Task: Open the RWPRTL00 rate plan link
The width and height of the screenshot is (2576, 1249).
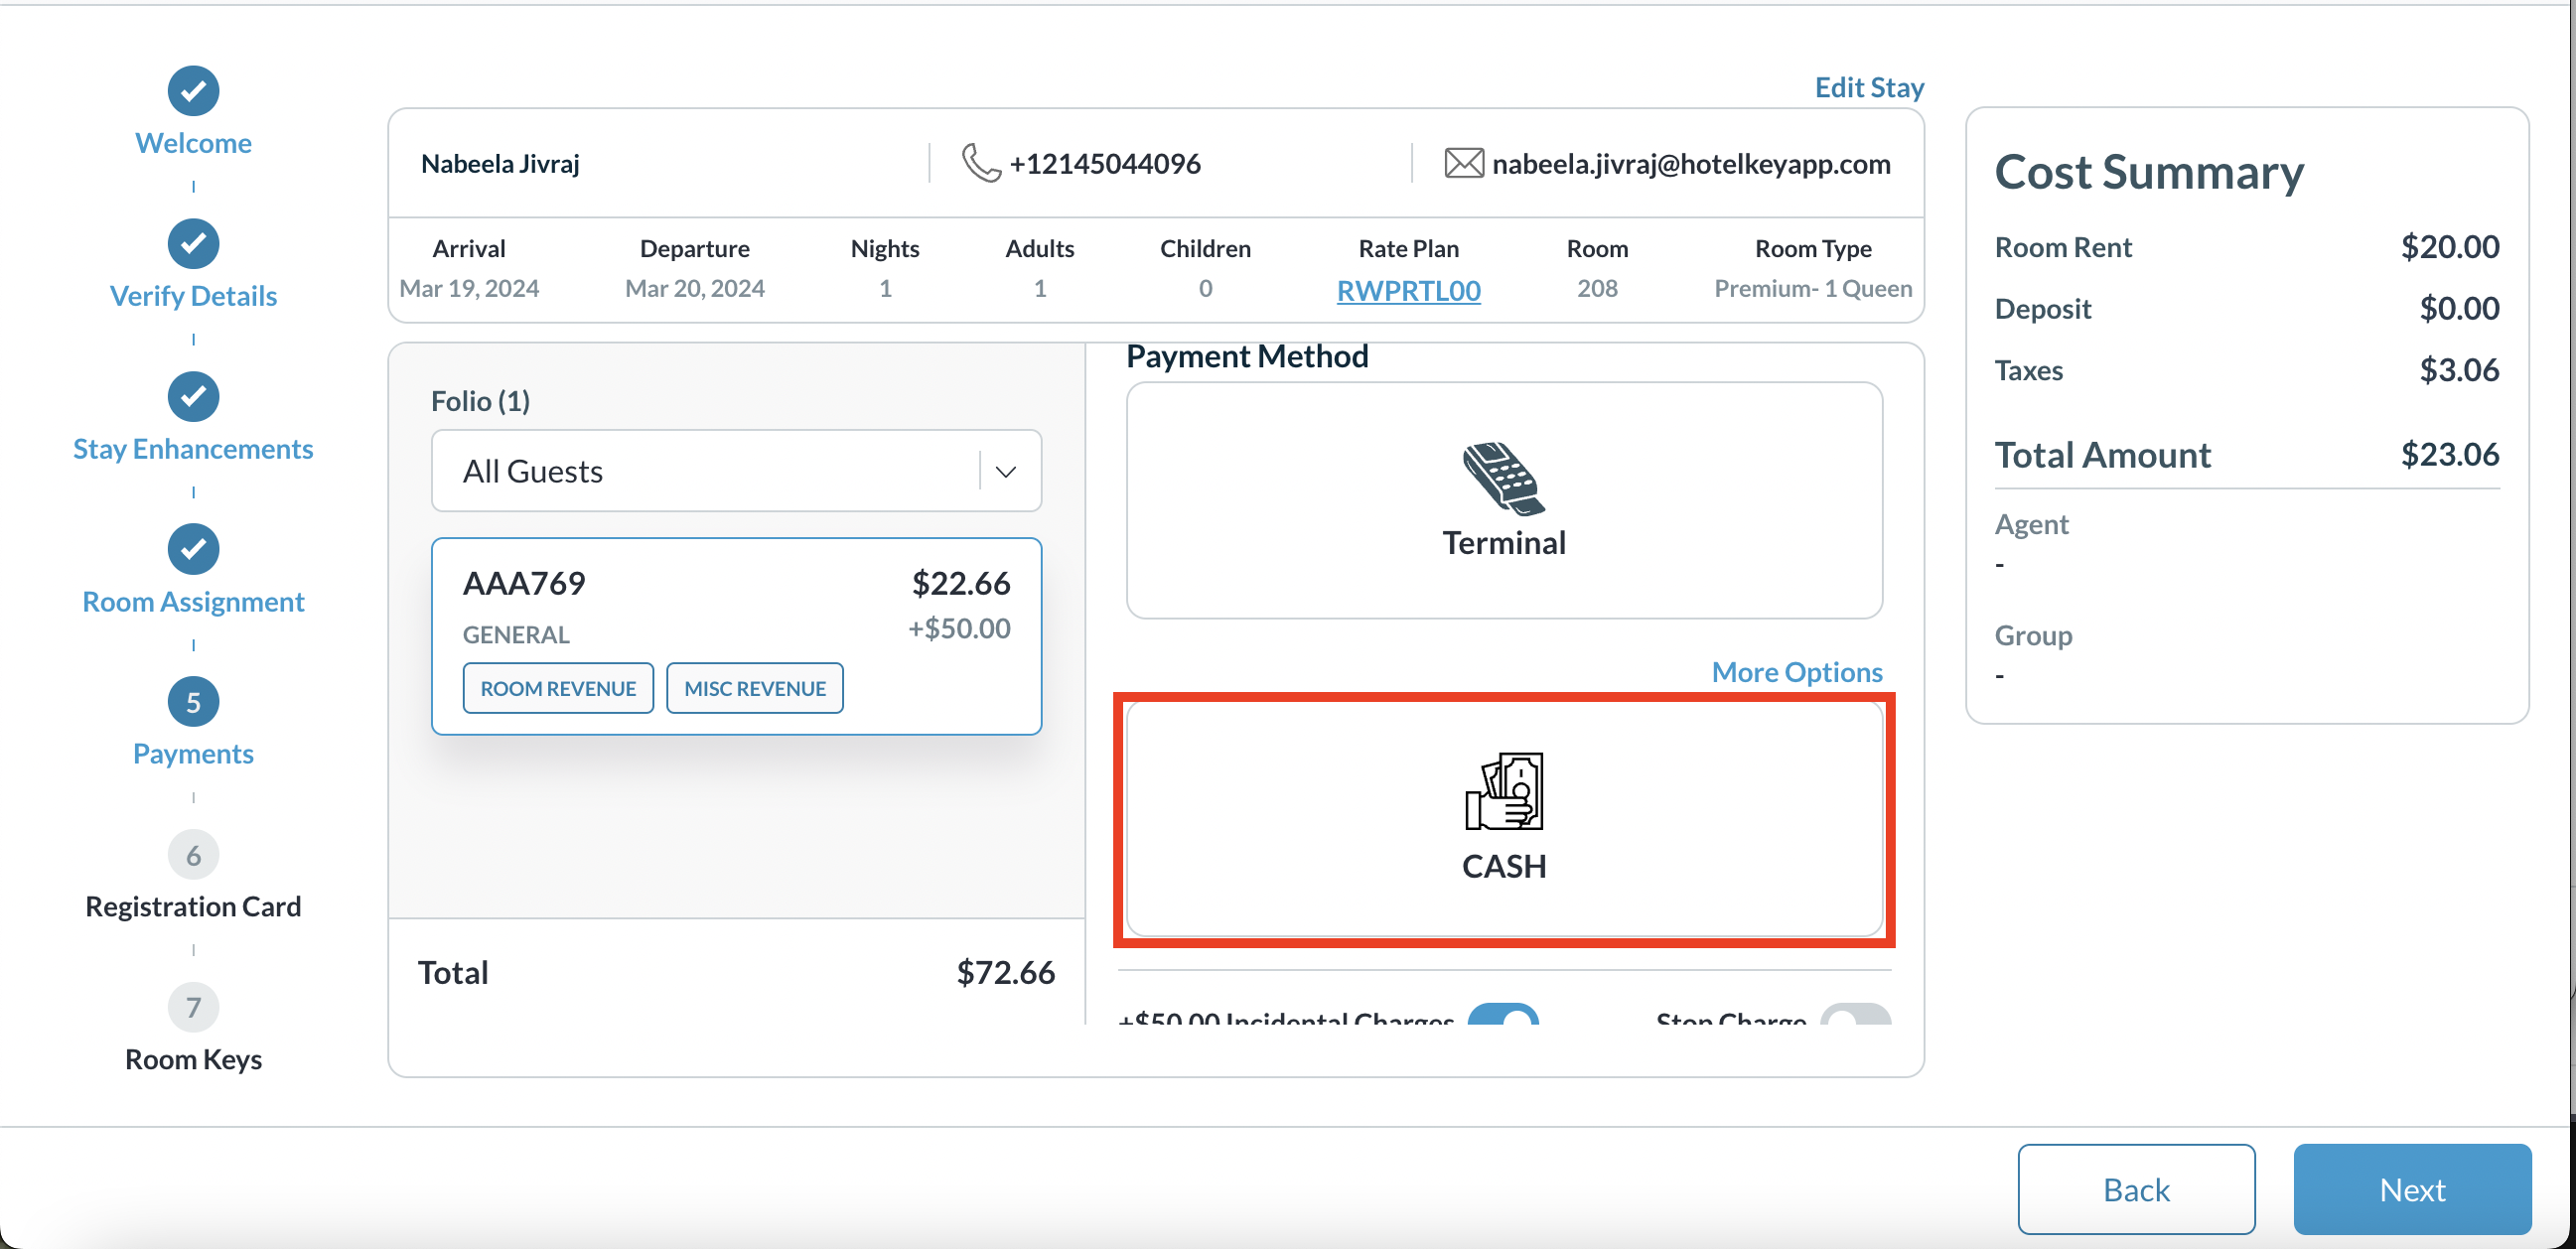Action: coord(1408,290)
